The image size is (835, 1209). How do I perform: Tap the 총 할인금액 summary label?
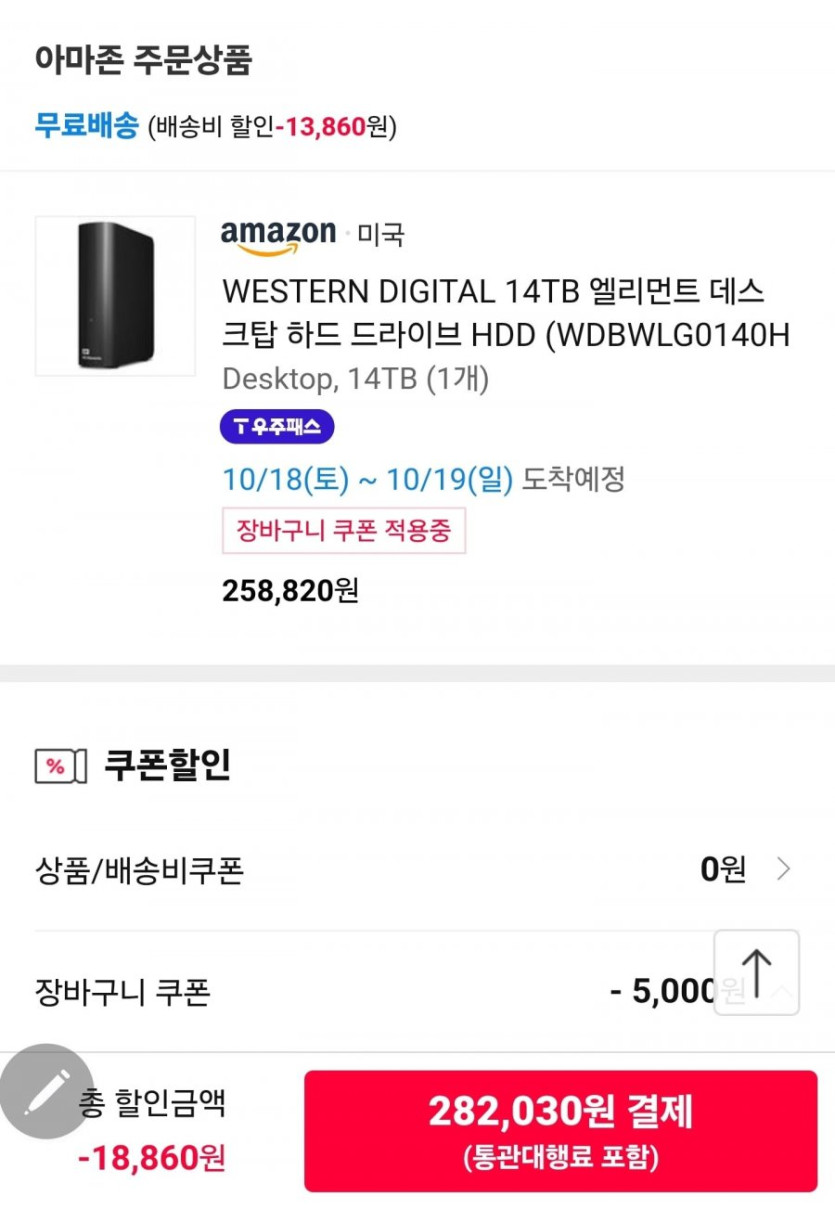coord(152,1103)
